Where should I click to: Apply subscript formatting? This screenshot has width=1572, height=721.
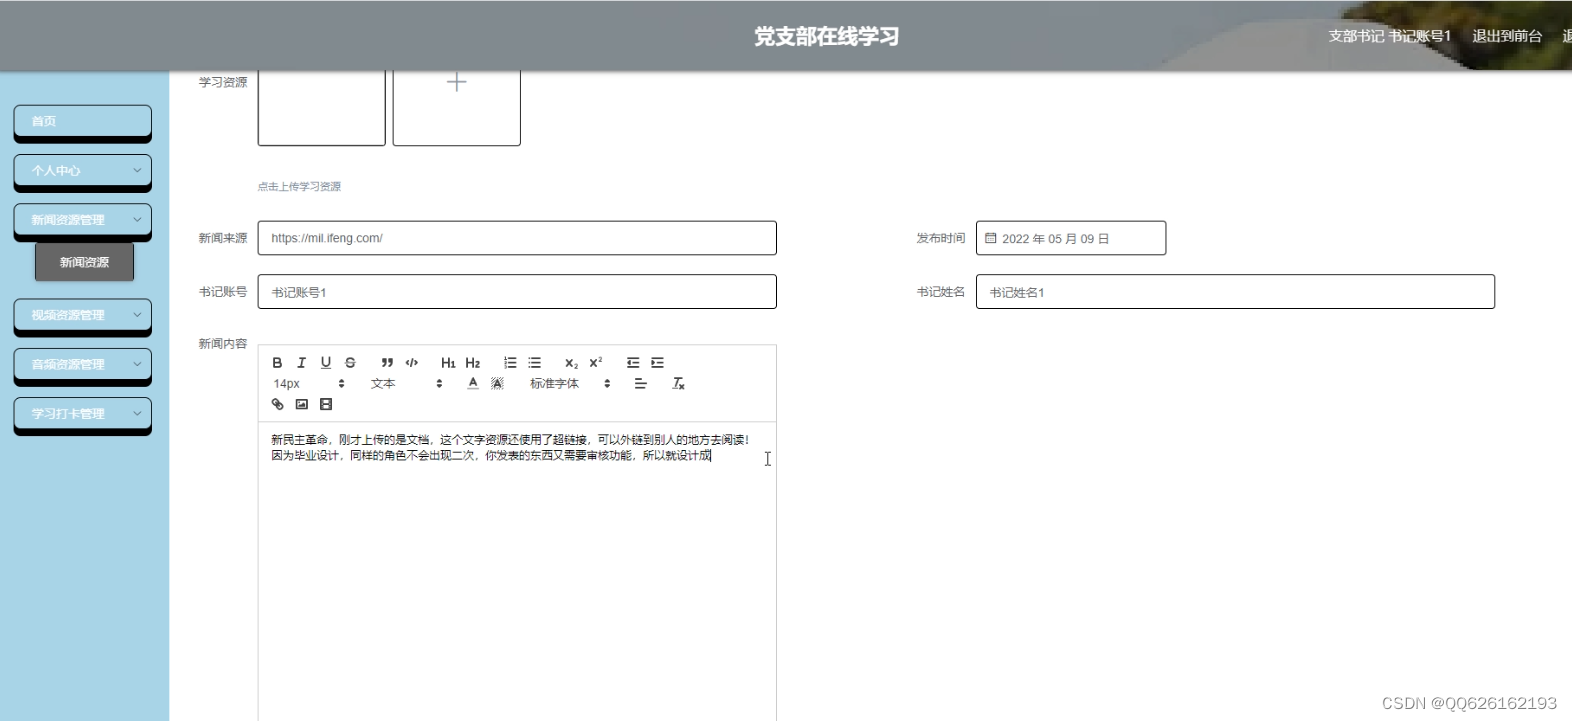point(571,363)
